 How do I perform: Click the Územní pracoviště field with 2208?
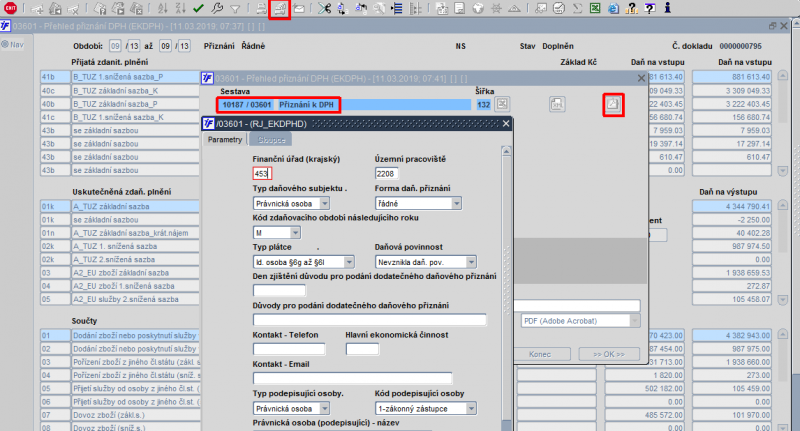(386, 173)
